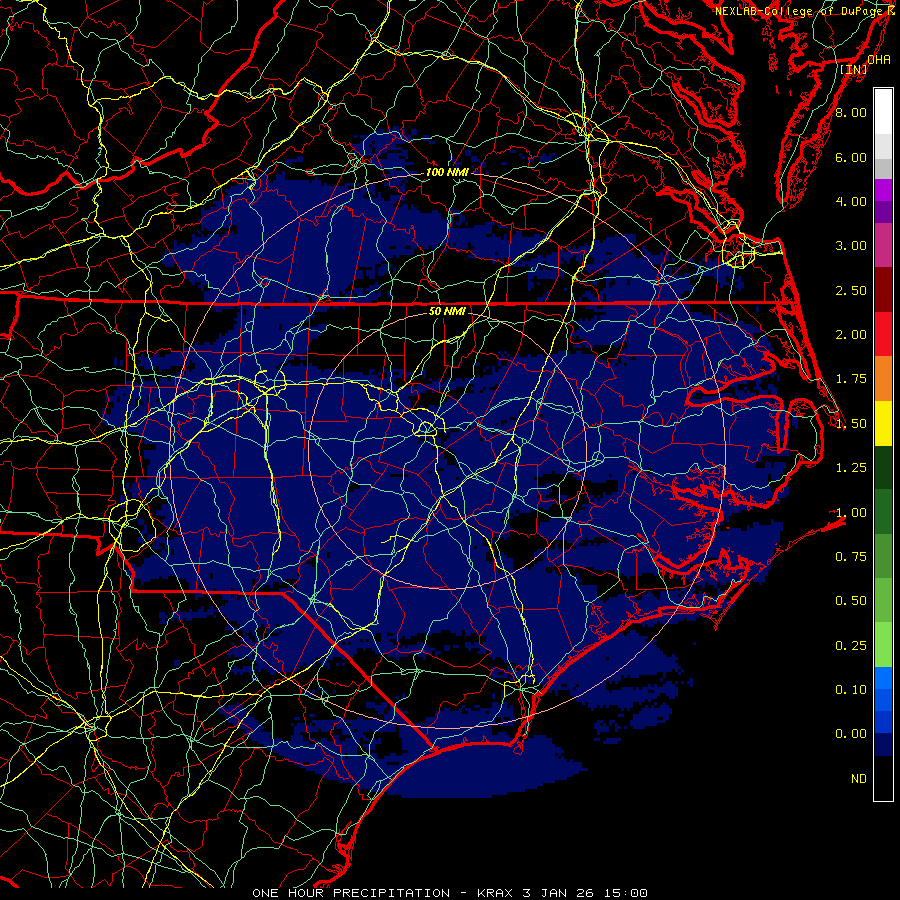Click the 2.00 legend value
The height and width of the screenshot is (900, 900).
tap(851, 335)
